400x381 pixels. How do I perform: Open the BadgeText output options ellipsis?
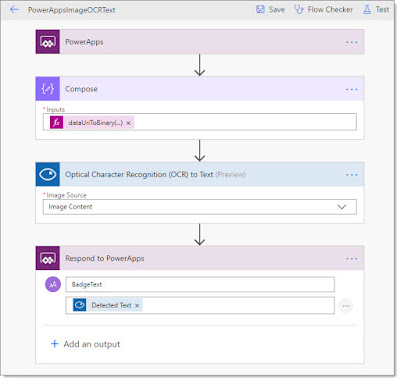[x=346, y=306]
